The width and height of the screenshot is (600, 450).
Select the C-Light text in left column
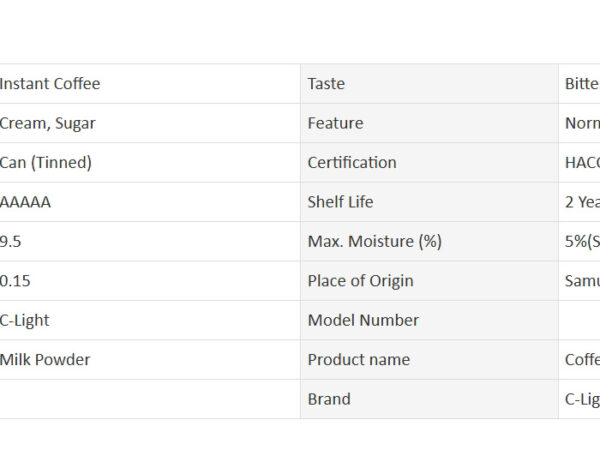pos(24,320)
